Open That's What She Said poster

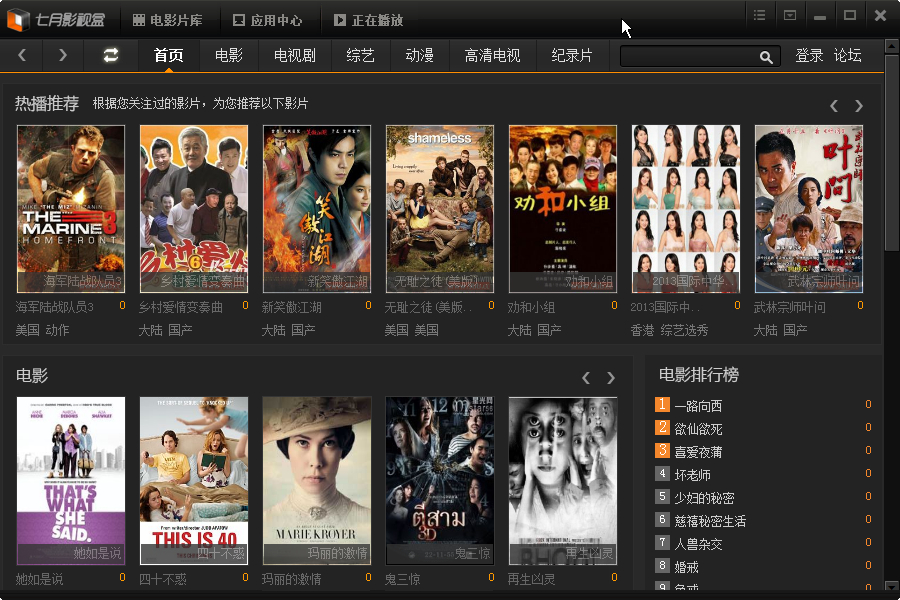71,481
